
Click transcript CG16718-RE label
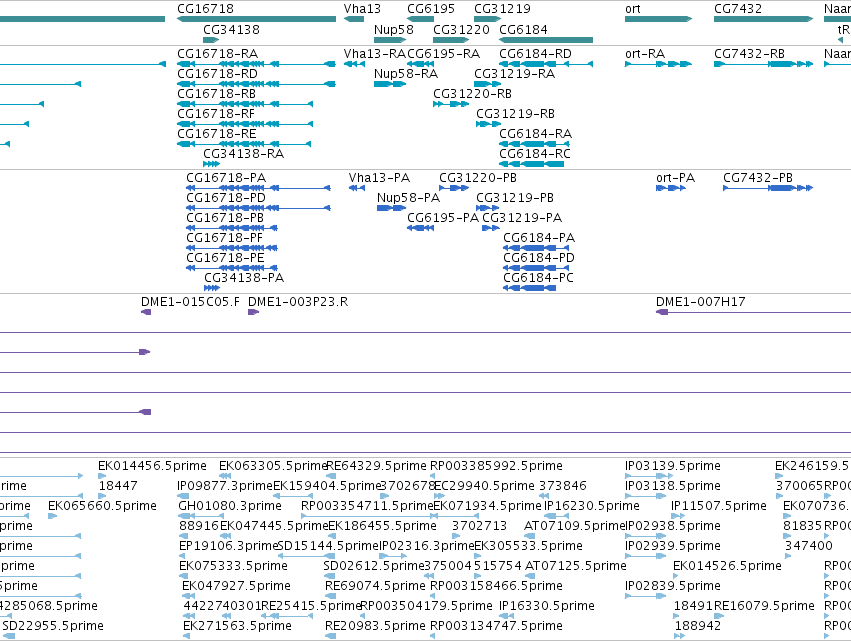tap(217, 134)
